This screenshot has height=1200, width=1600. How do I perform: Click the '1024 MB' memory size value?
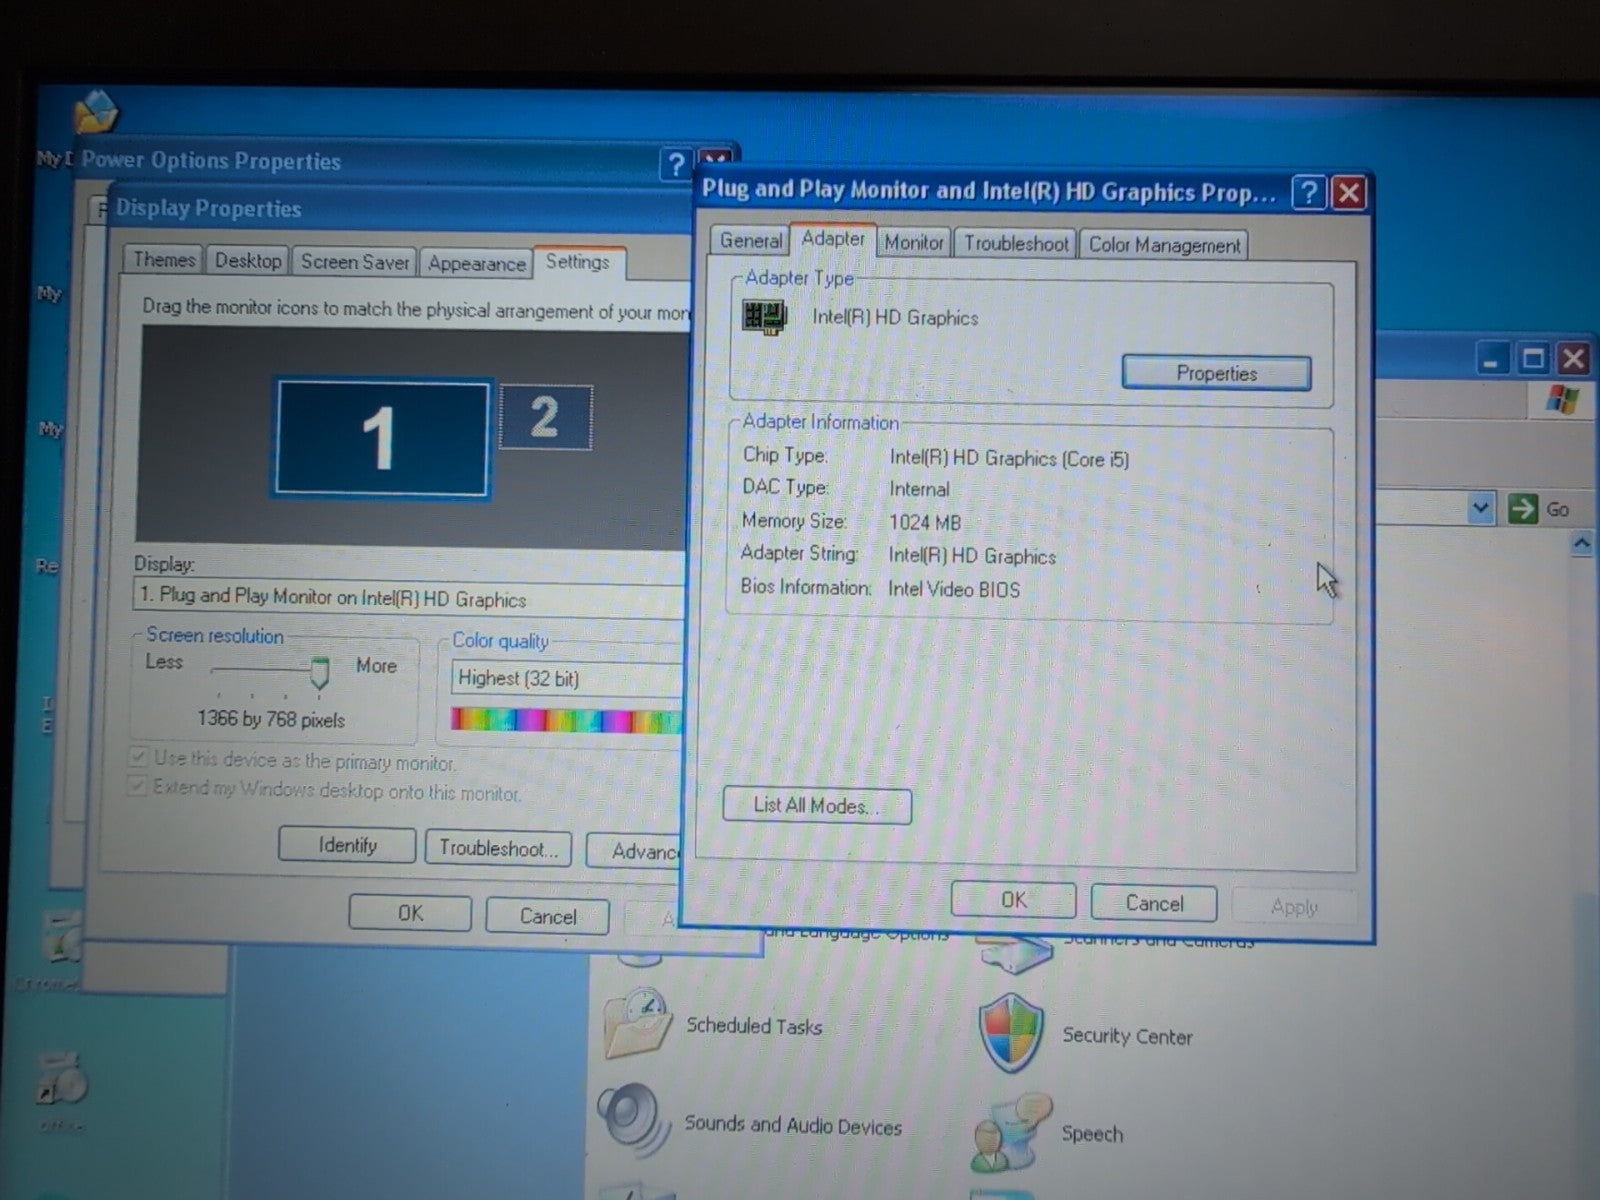(925, 522)
